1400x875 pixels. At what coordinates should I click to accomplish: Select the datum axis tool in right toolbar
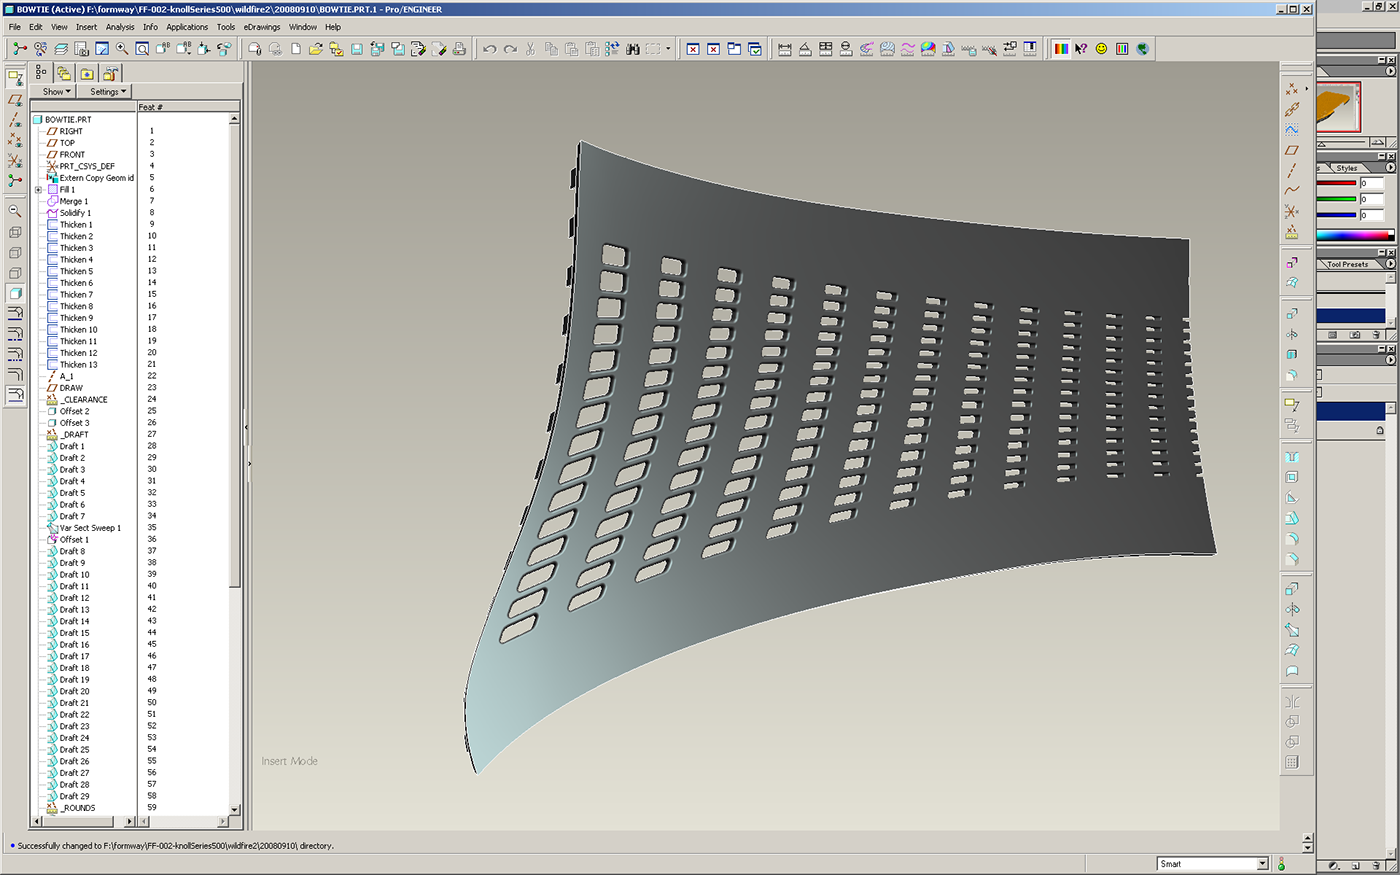point(1292,171)
